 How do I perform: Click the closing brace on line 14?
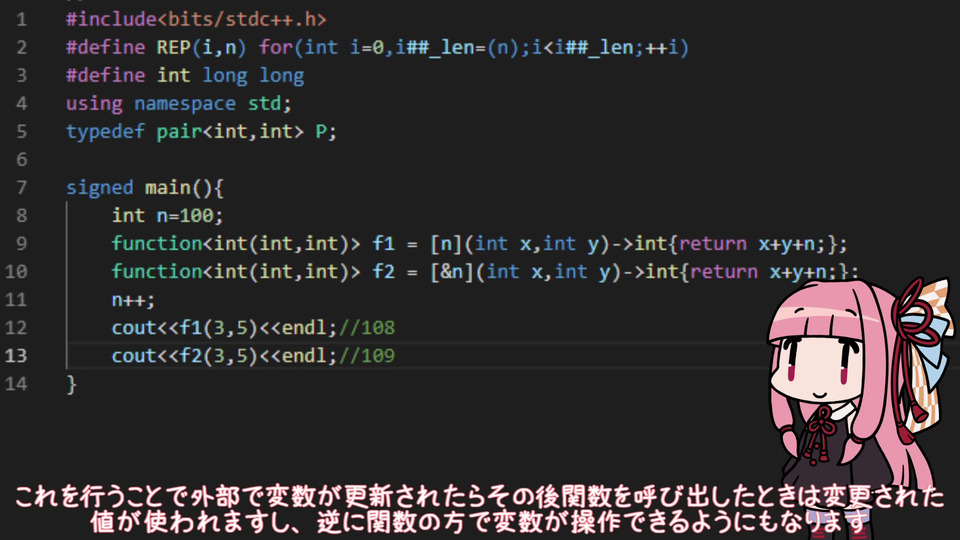point(72,384)
